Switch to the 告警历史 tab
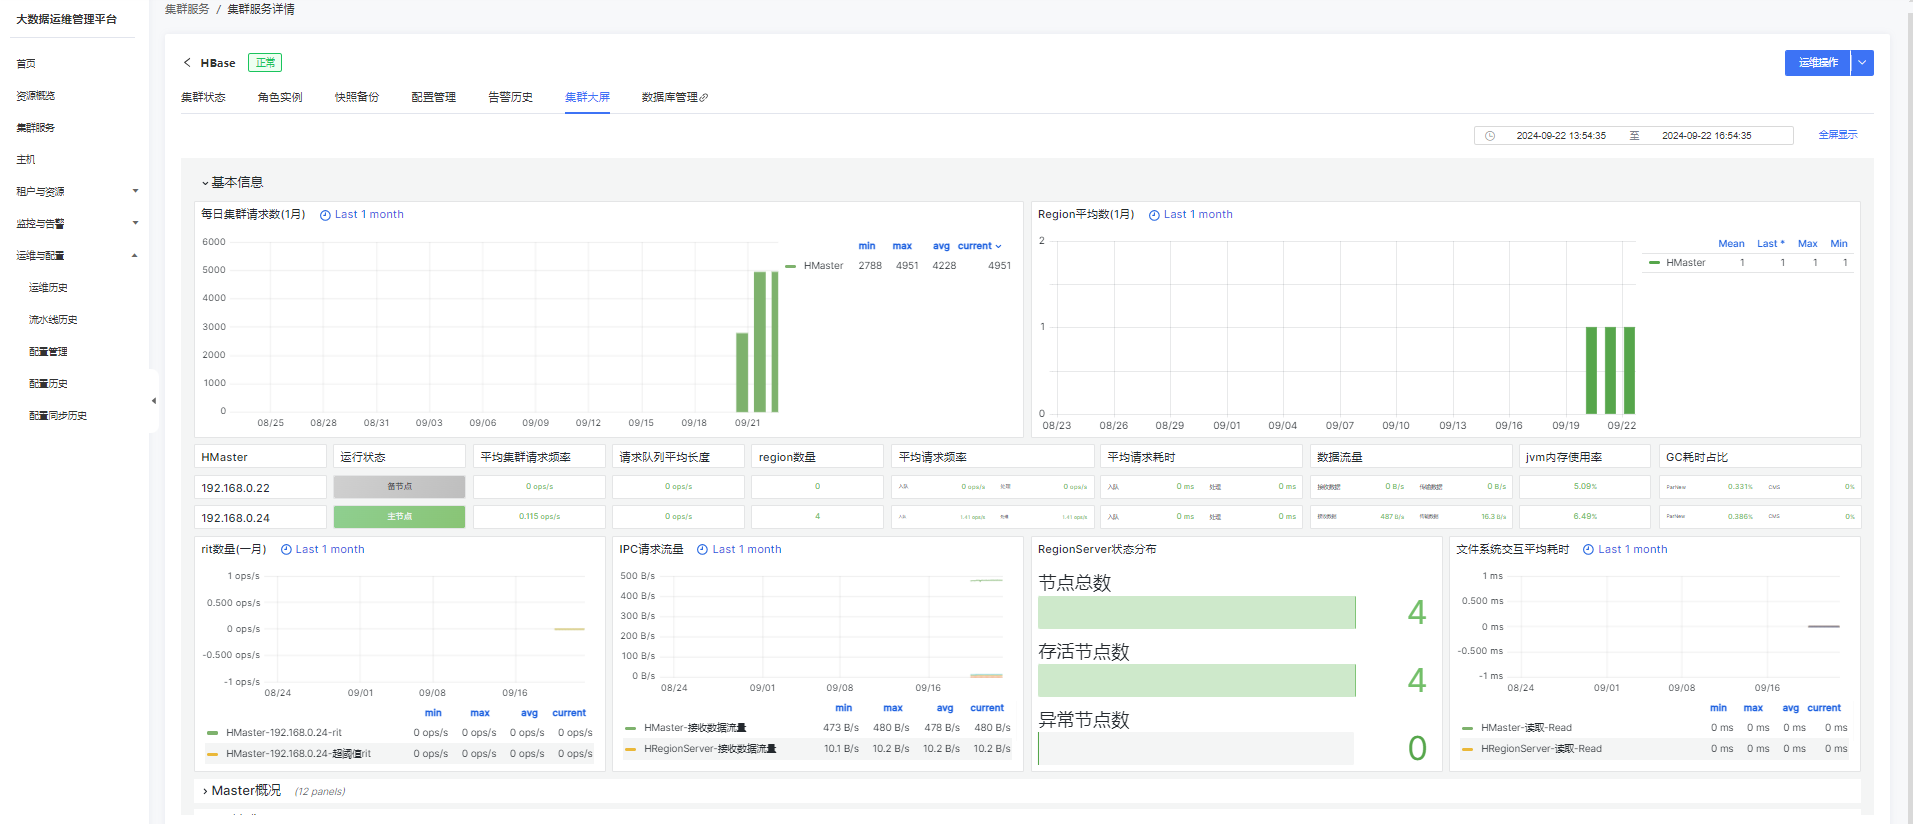Screen dimensions: 1913x824 [x=510, y=97]
